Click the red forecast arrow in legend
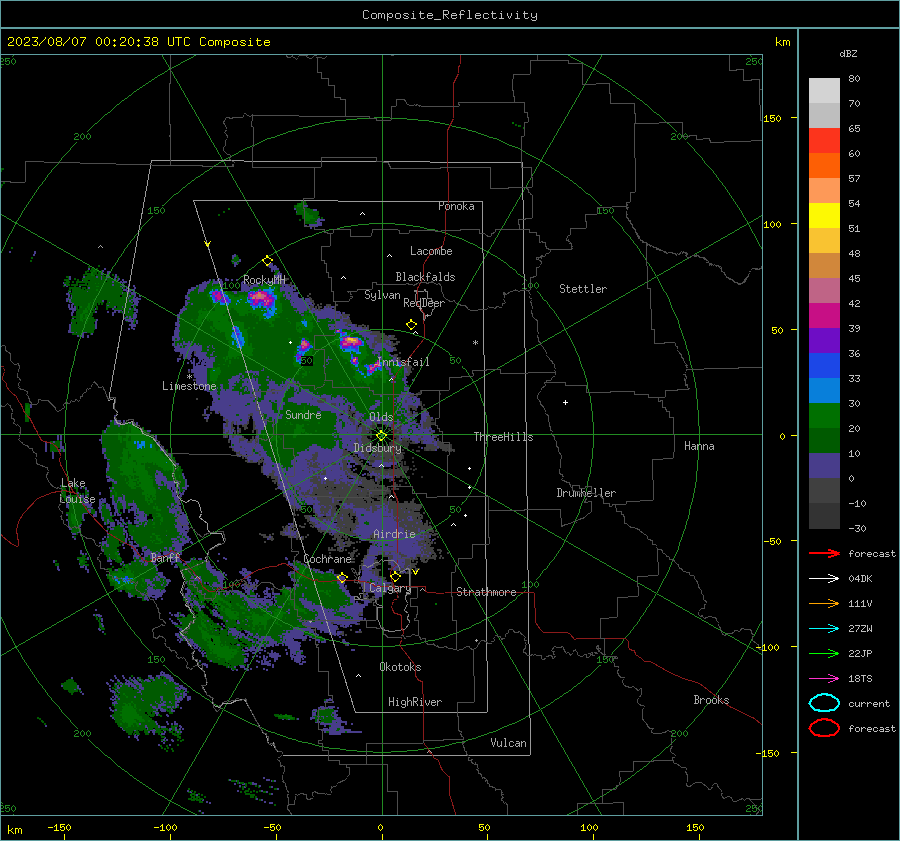Viewport: 900px width, 841px height. (x=824, y=553)
